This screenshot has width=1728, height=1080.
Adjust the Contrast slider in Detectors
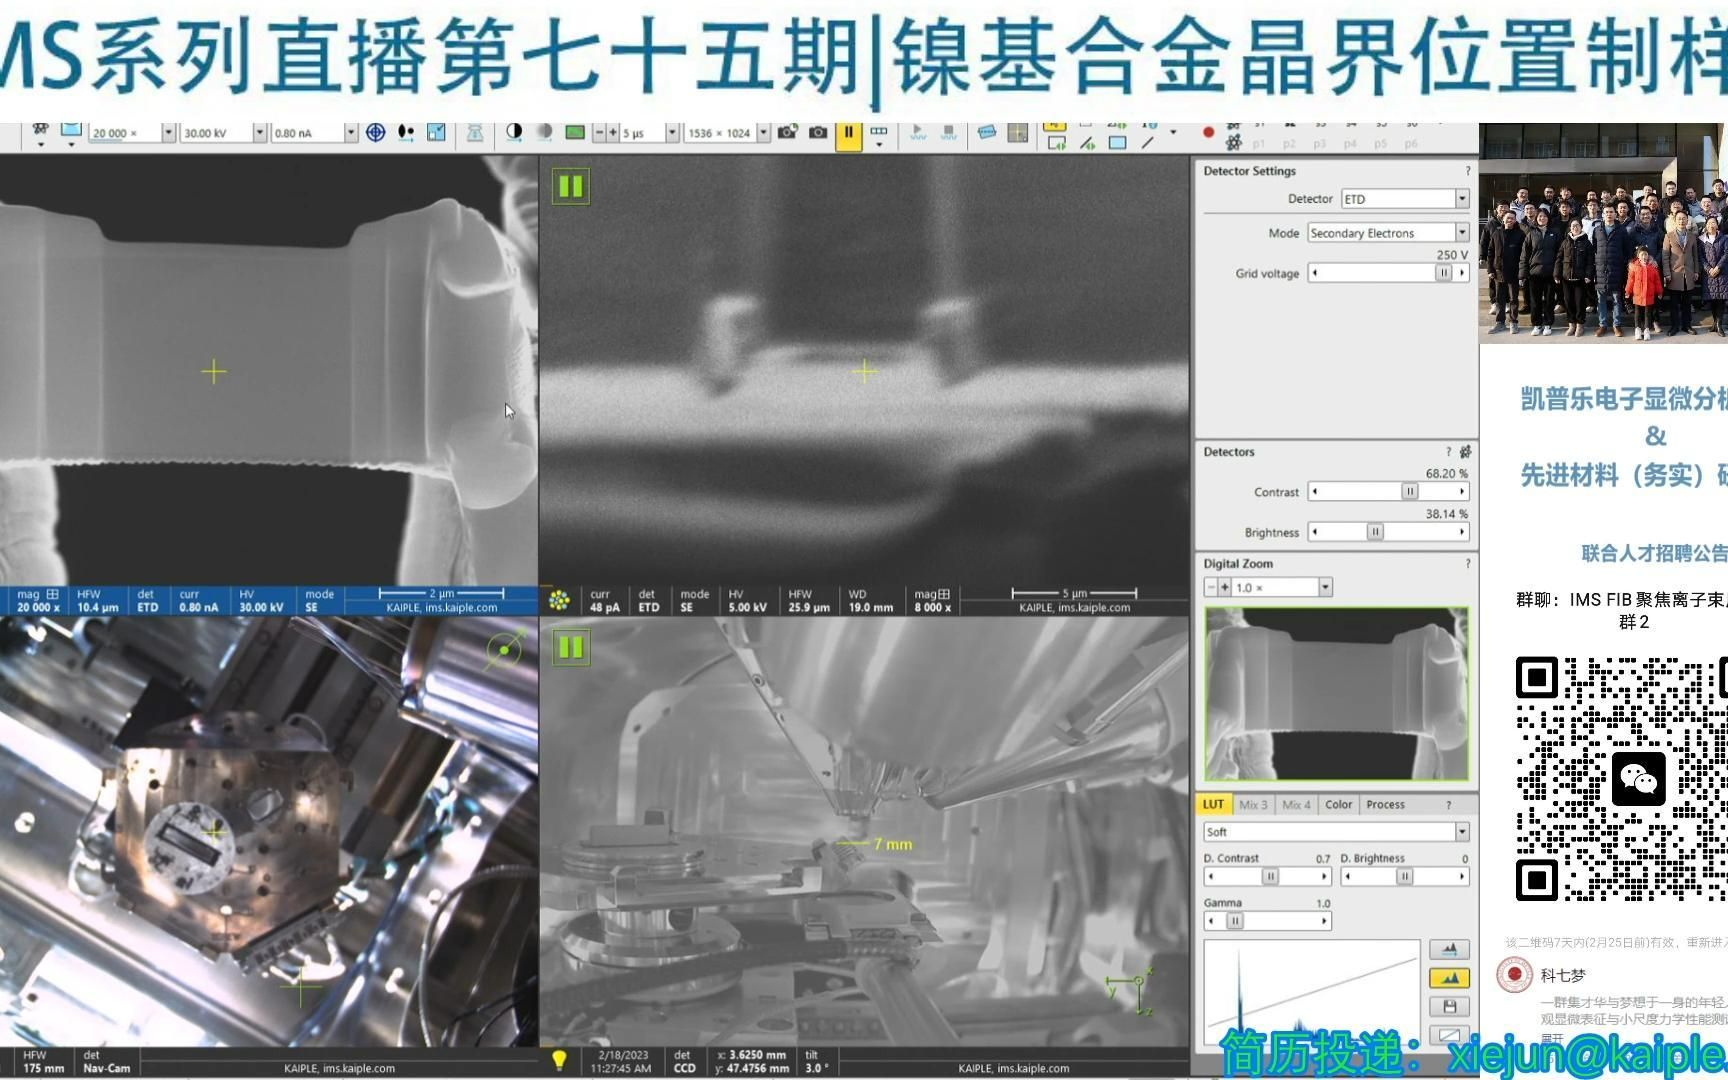[x=1389, y=492]
